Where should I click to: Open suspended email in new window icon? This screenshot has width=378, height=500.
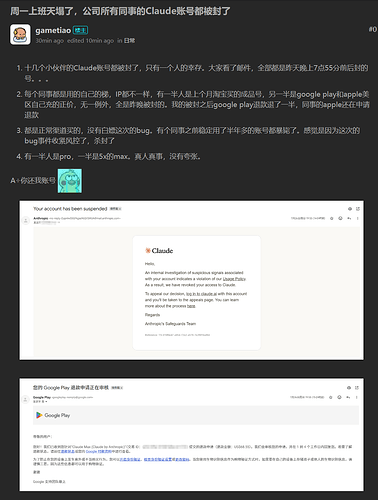358,209
